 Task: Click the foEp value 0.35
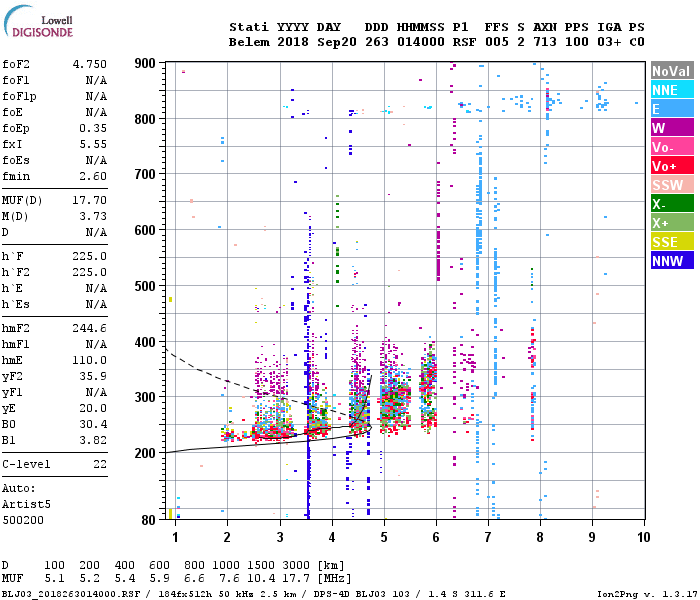point(93,128)
